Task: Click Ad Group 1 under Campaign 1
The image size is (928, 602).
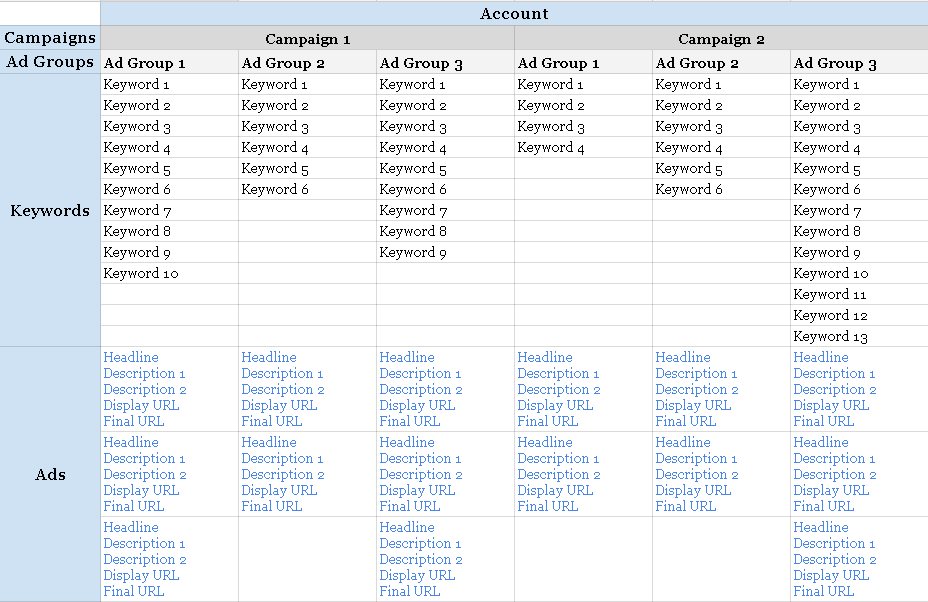Action: coord(145,63)
